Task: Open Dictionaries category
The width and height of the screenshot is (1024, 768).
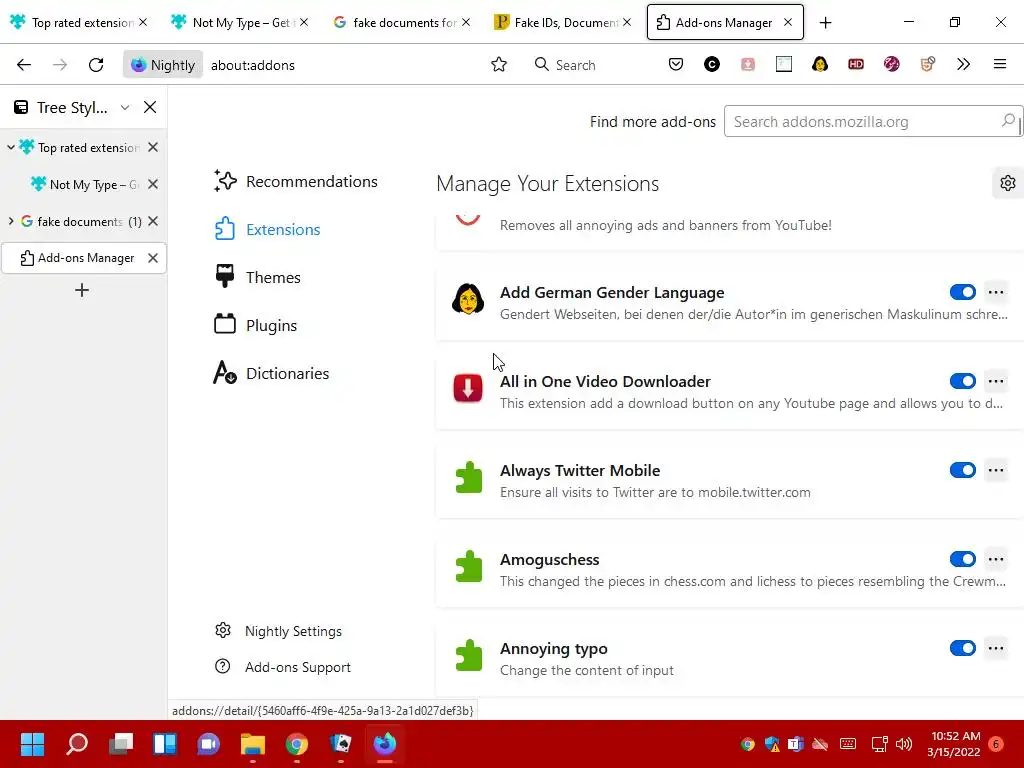Action: [x=271, y=374]
